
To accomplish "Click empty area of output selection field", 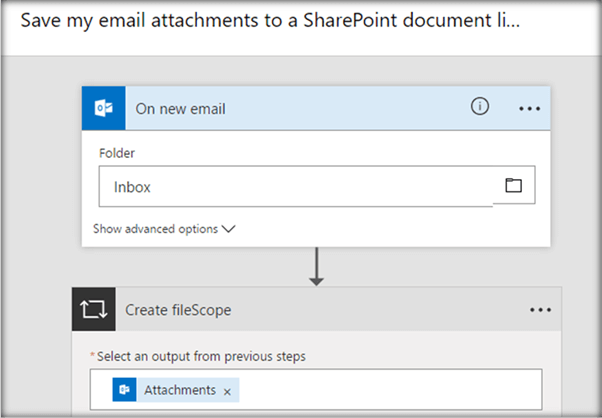I will click(400, 391).
